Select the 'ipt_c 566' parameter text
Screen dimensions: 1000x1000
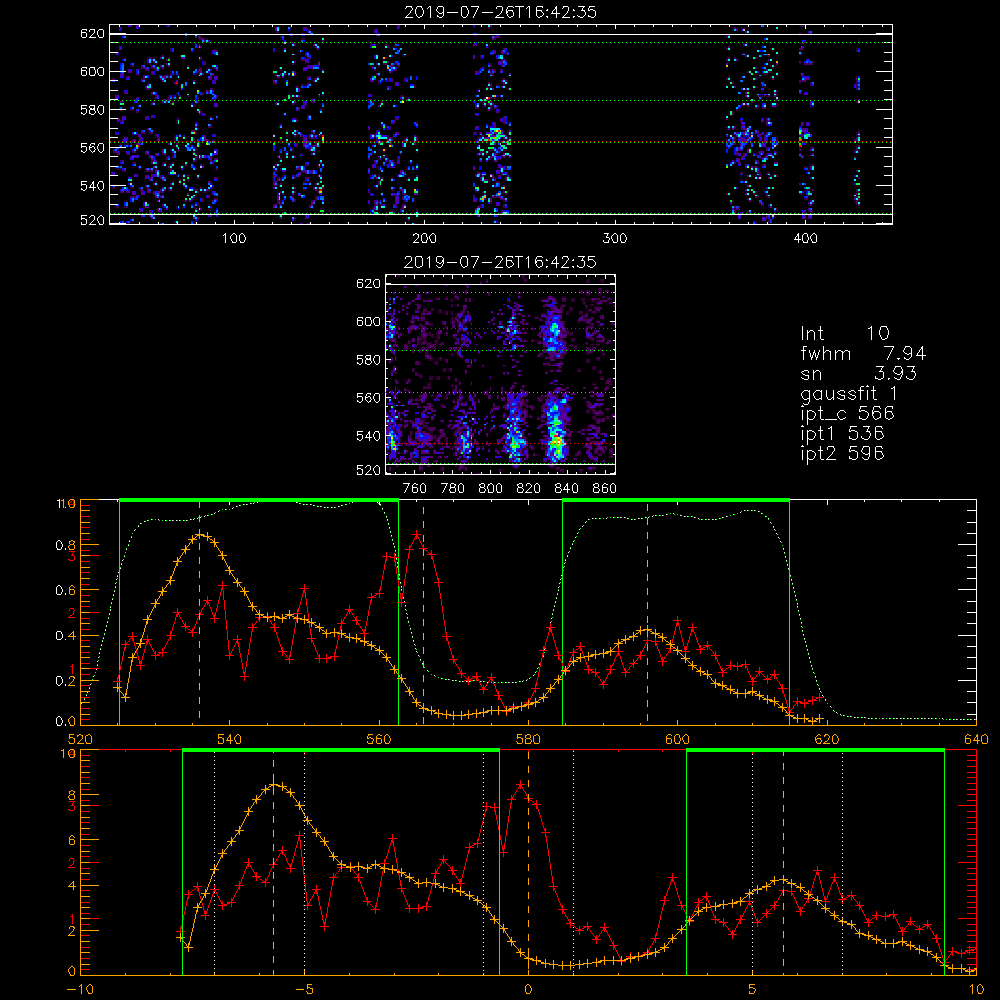(848, 414)
